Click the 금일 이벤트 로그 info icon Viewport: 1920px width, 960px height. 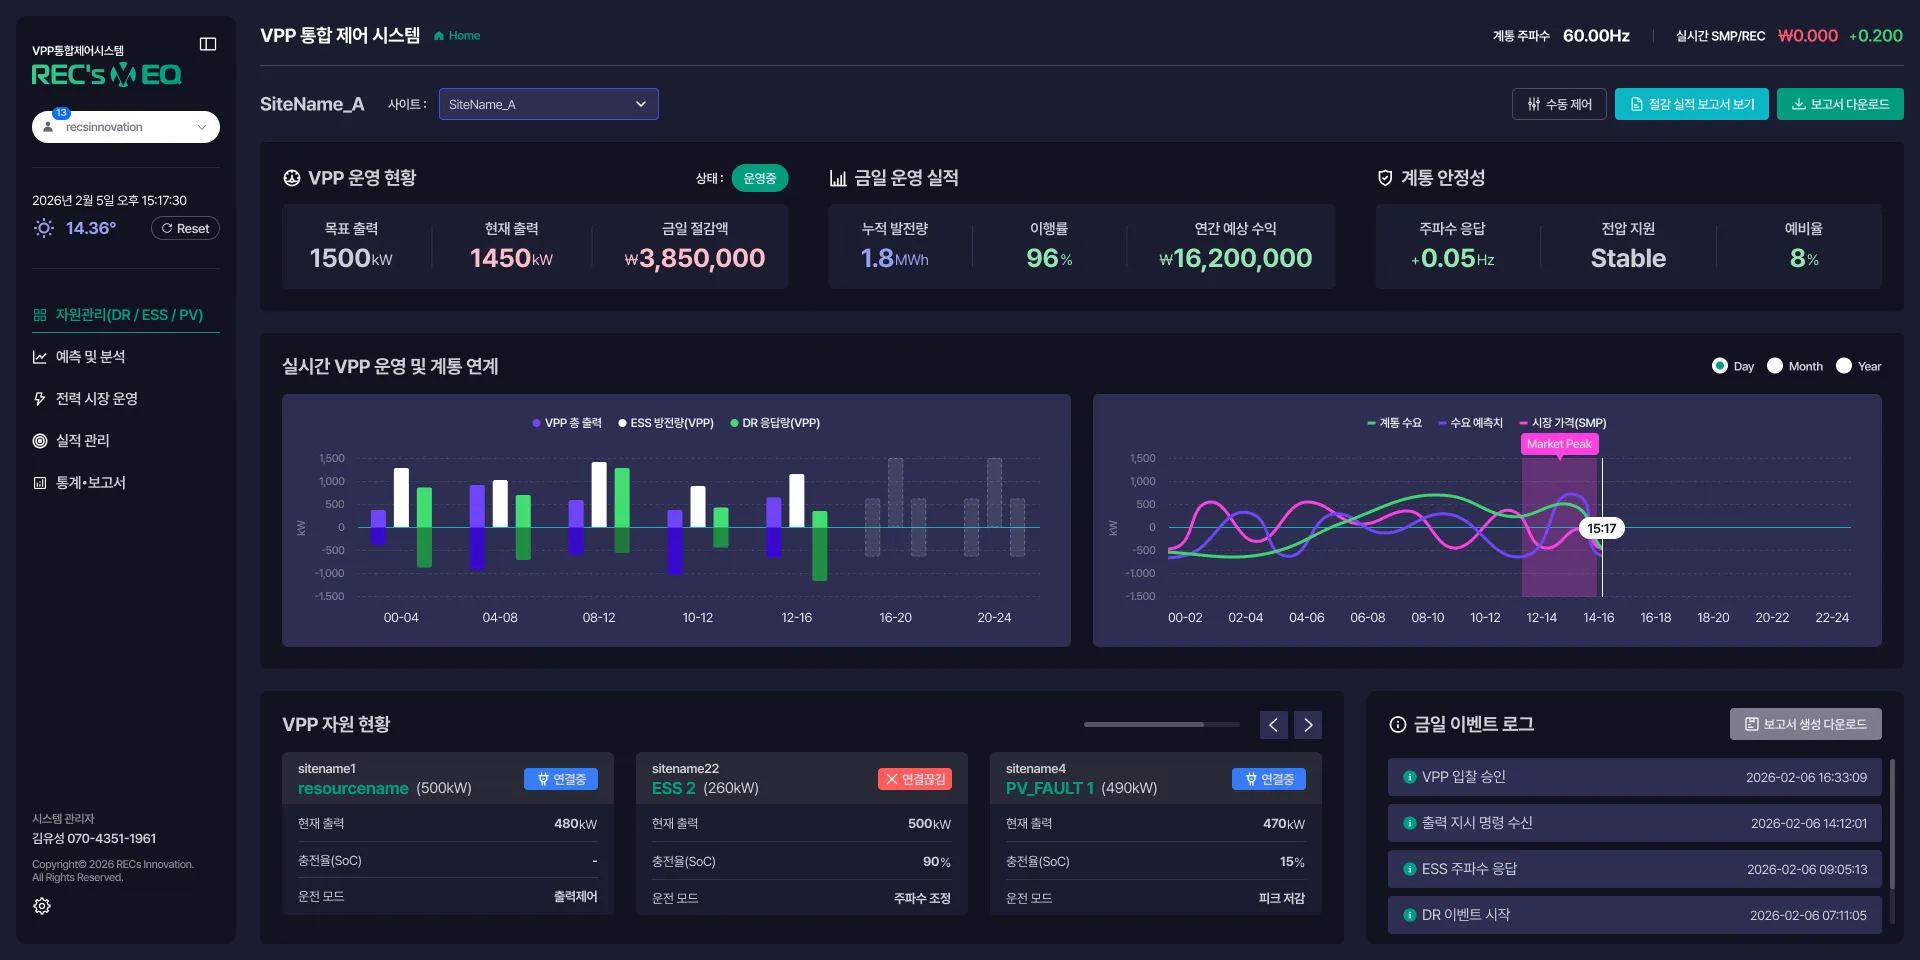1398,725
